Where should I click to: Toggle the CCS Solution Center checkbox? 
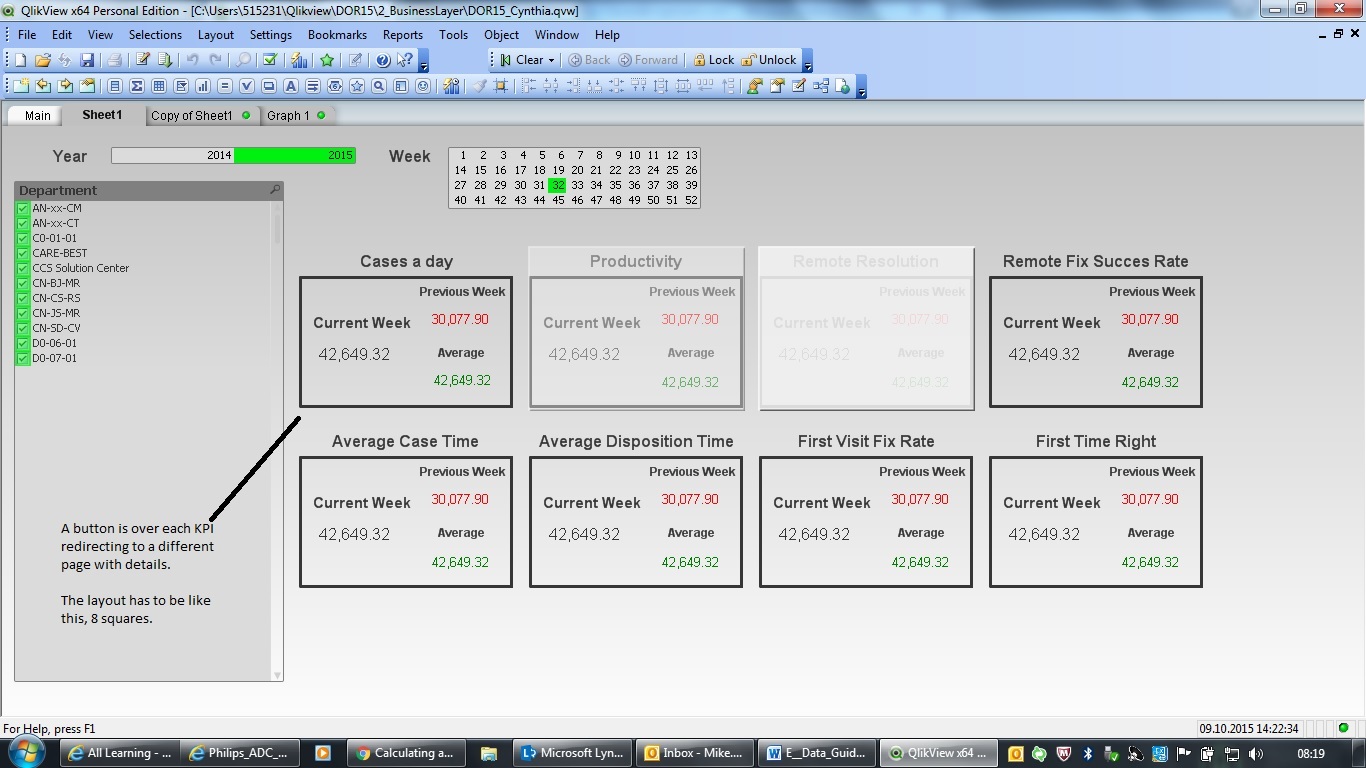pos(23,268)
